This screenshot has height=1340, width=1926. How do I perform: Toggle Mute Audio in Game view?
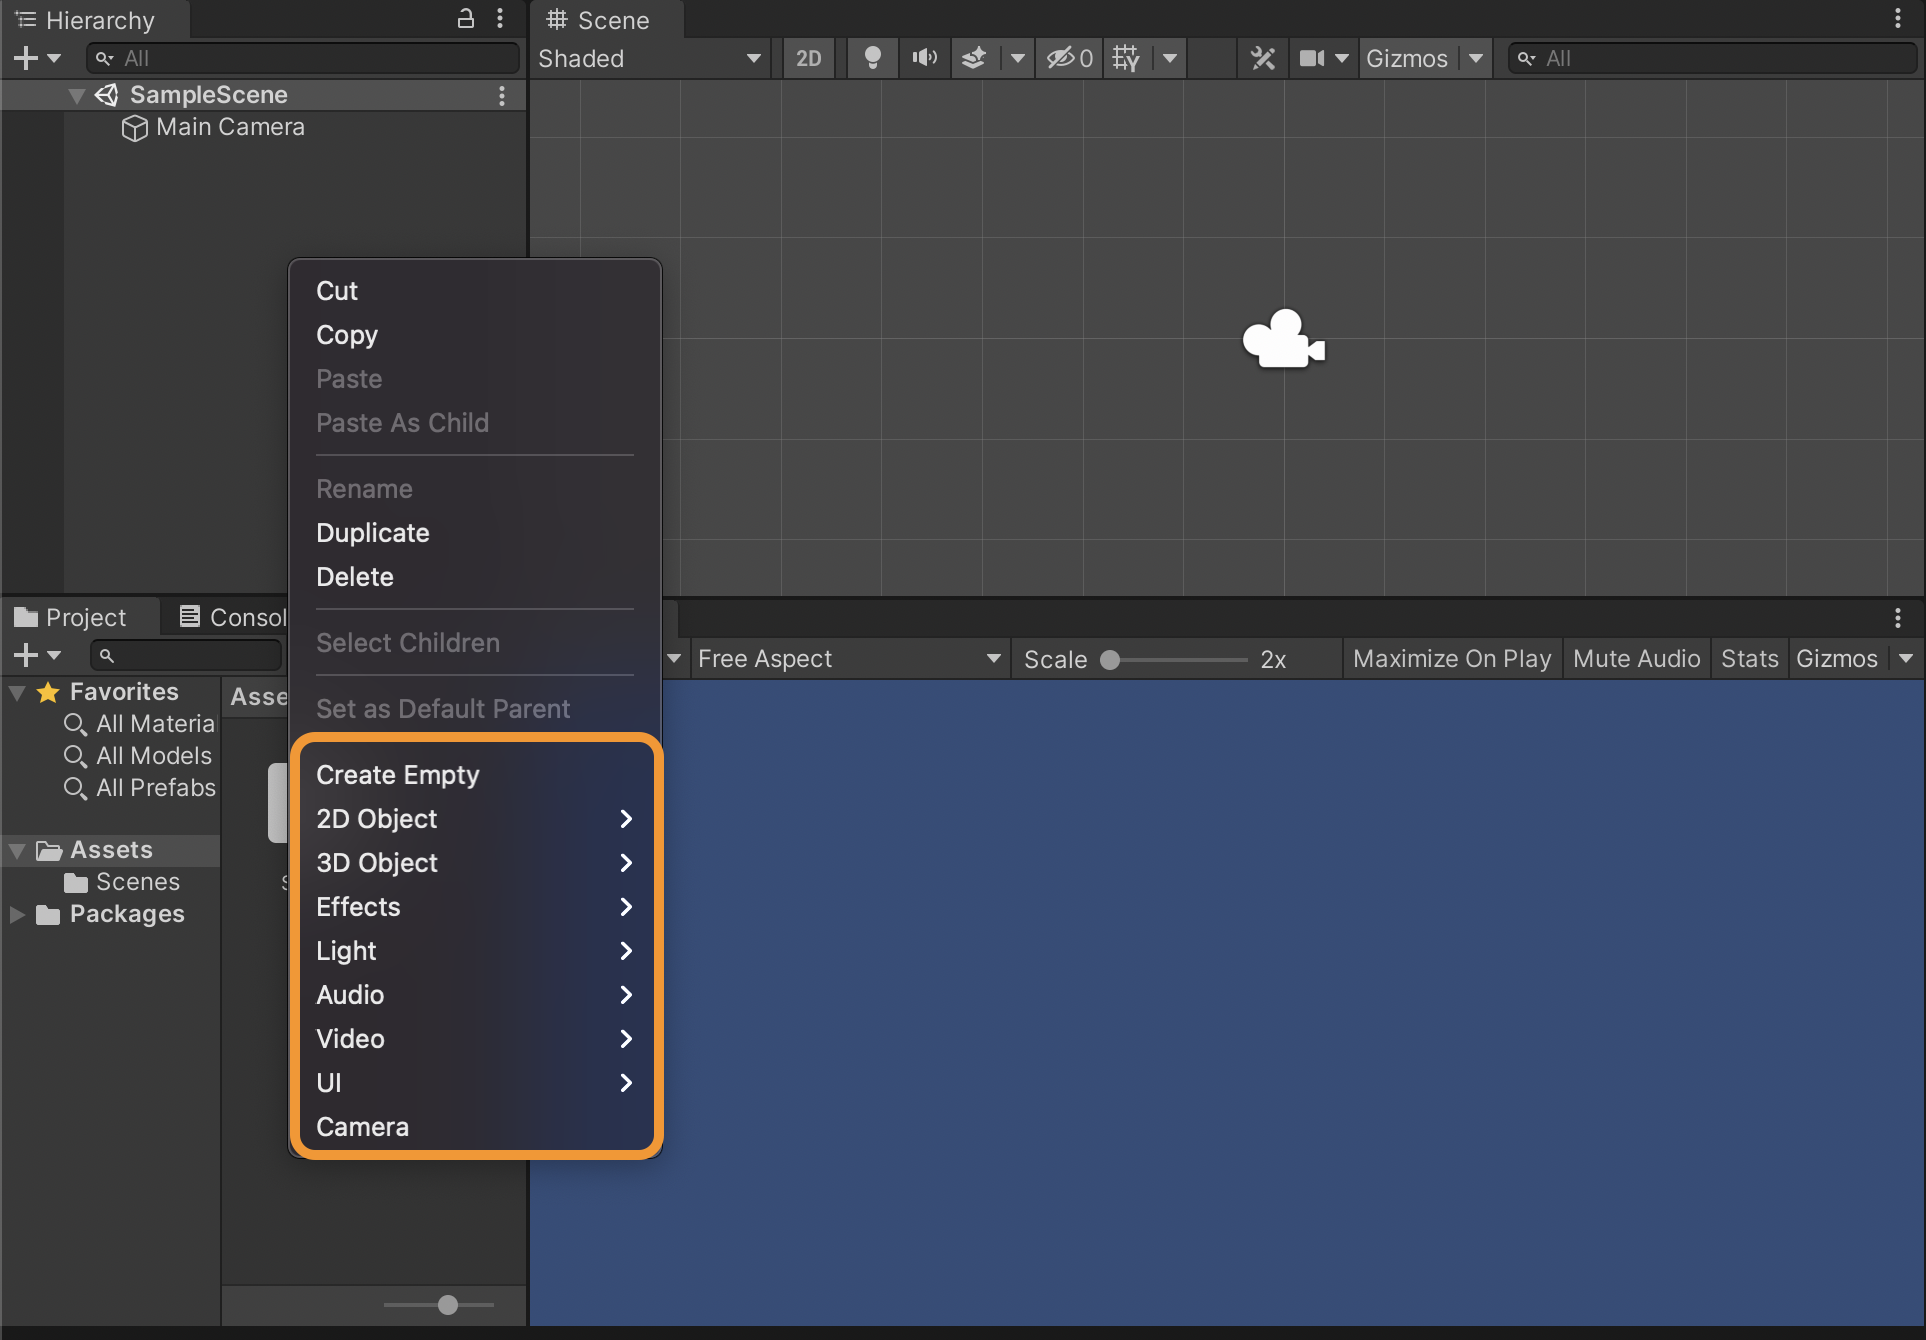point(1636,658)
